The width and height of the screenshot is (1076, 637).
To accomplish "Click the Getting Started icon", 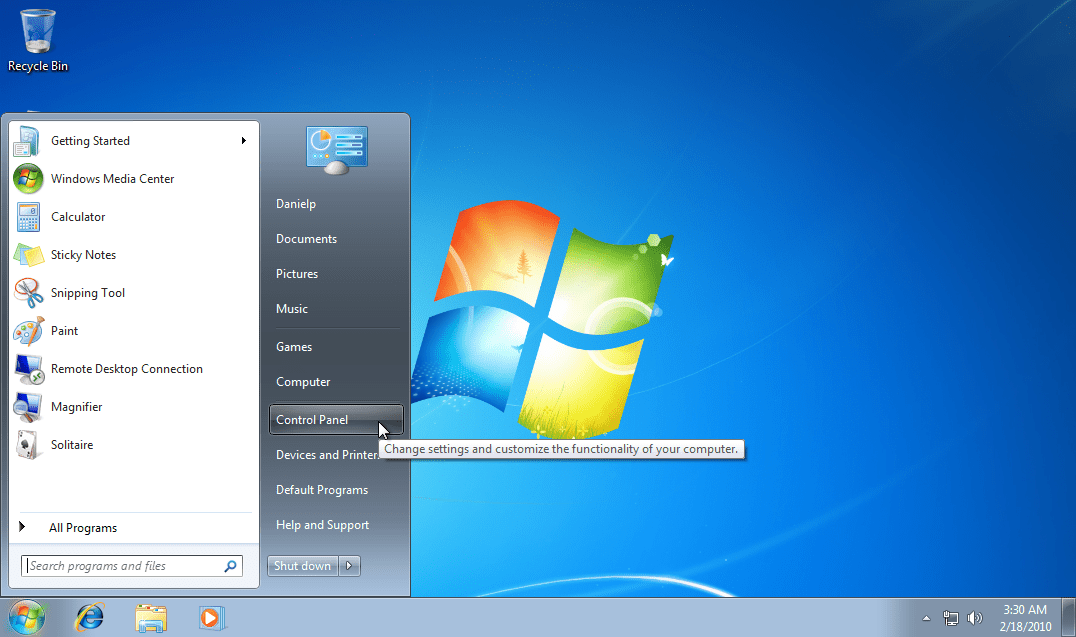I will [x=27, y=141].
